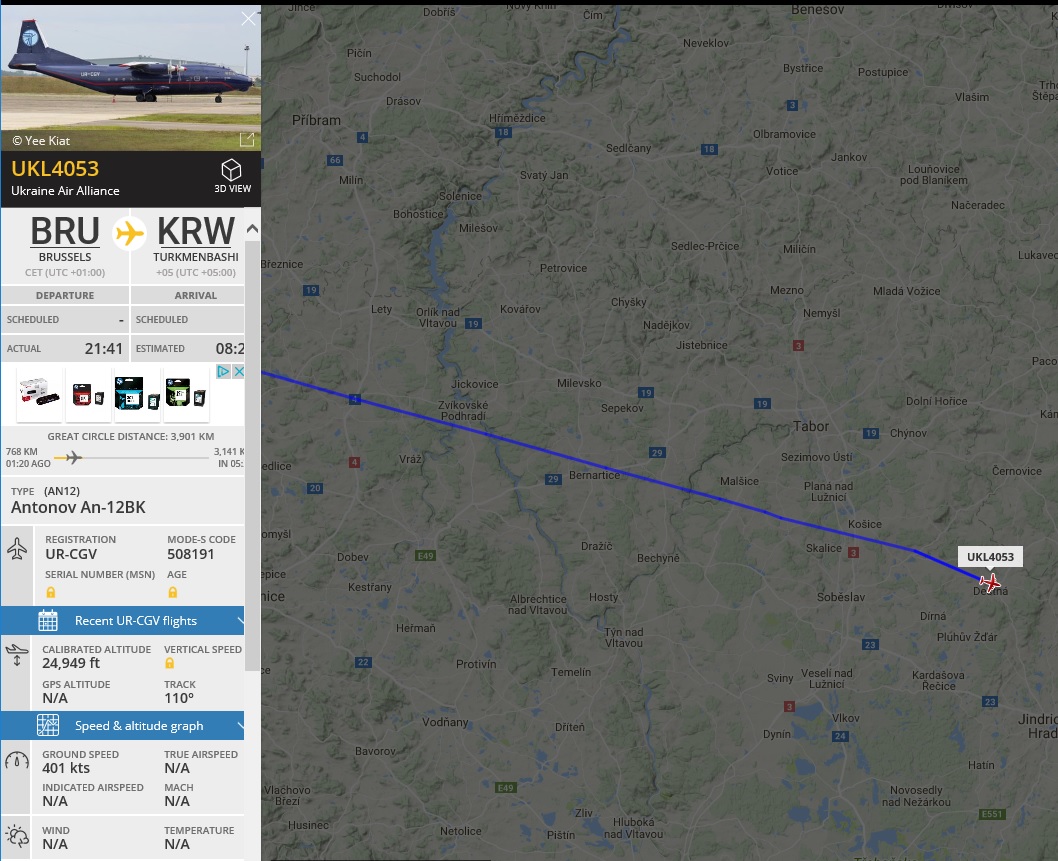Click the aircraft age lock icon
This screenshot has height=861, width=1058.
(x=173, y=592)
